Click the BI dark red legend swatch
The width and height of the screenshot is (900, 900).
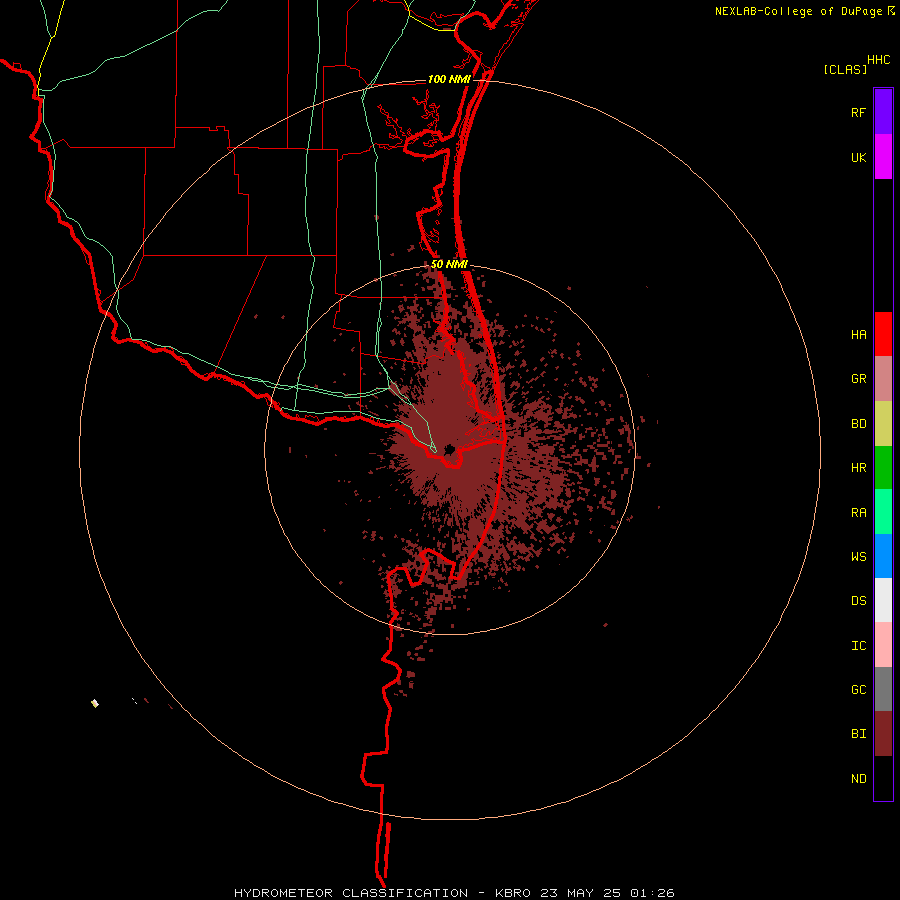pyautogui.click(x=883, y=734)
